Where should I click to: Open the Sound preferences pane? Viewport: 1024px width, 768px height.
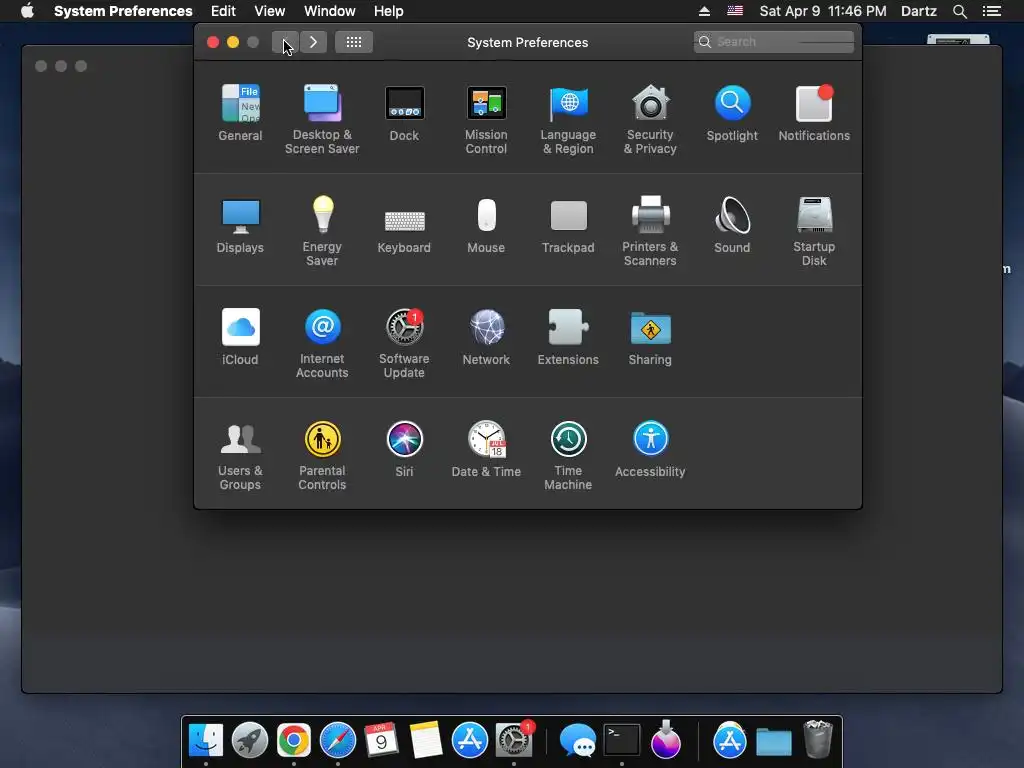pyautogui.click(x=732, y=225)
